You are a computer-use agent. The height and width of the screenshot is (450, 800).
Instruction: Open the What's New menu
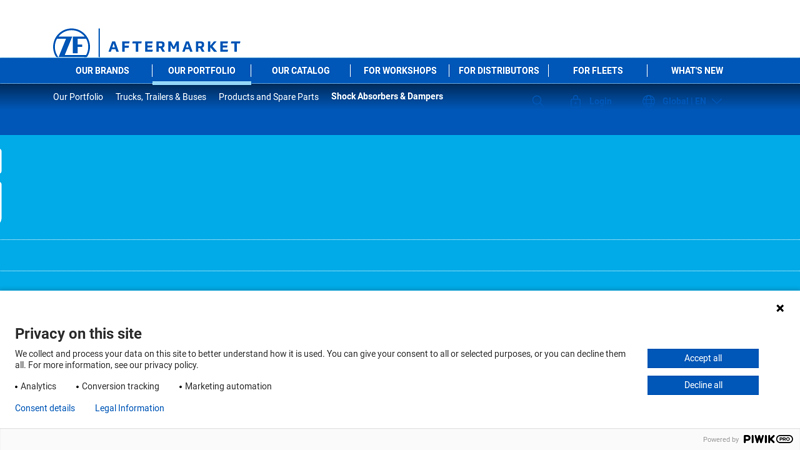(x=696, y=71)
